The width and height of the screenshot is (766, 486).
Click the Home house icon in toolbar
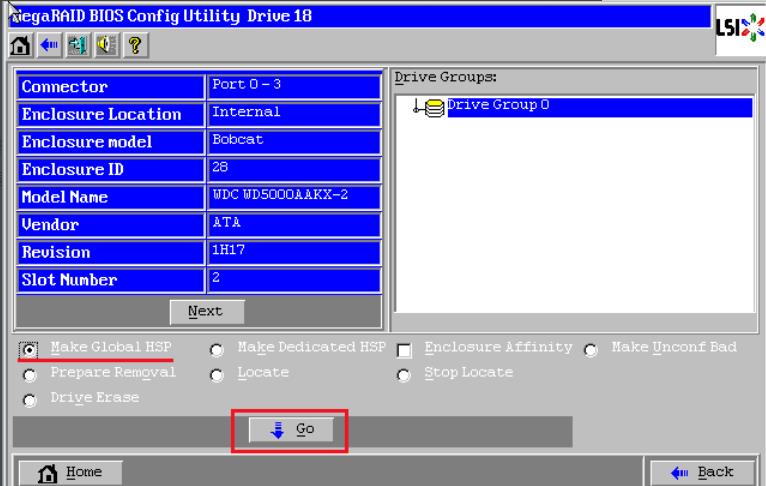(21, 45)
